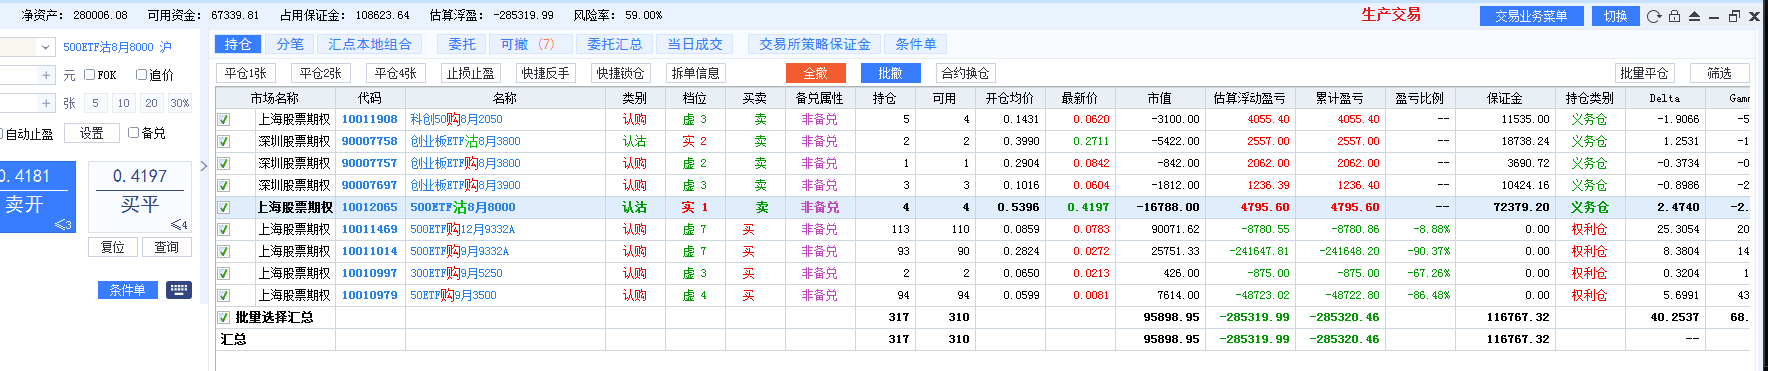Image resolution: width=1768 pixels, height=371 pixels.
Task: Select quantity preset 20
Action: [x=151, y=103]
